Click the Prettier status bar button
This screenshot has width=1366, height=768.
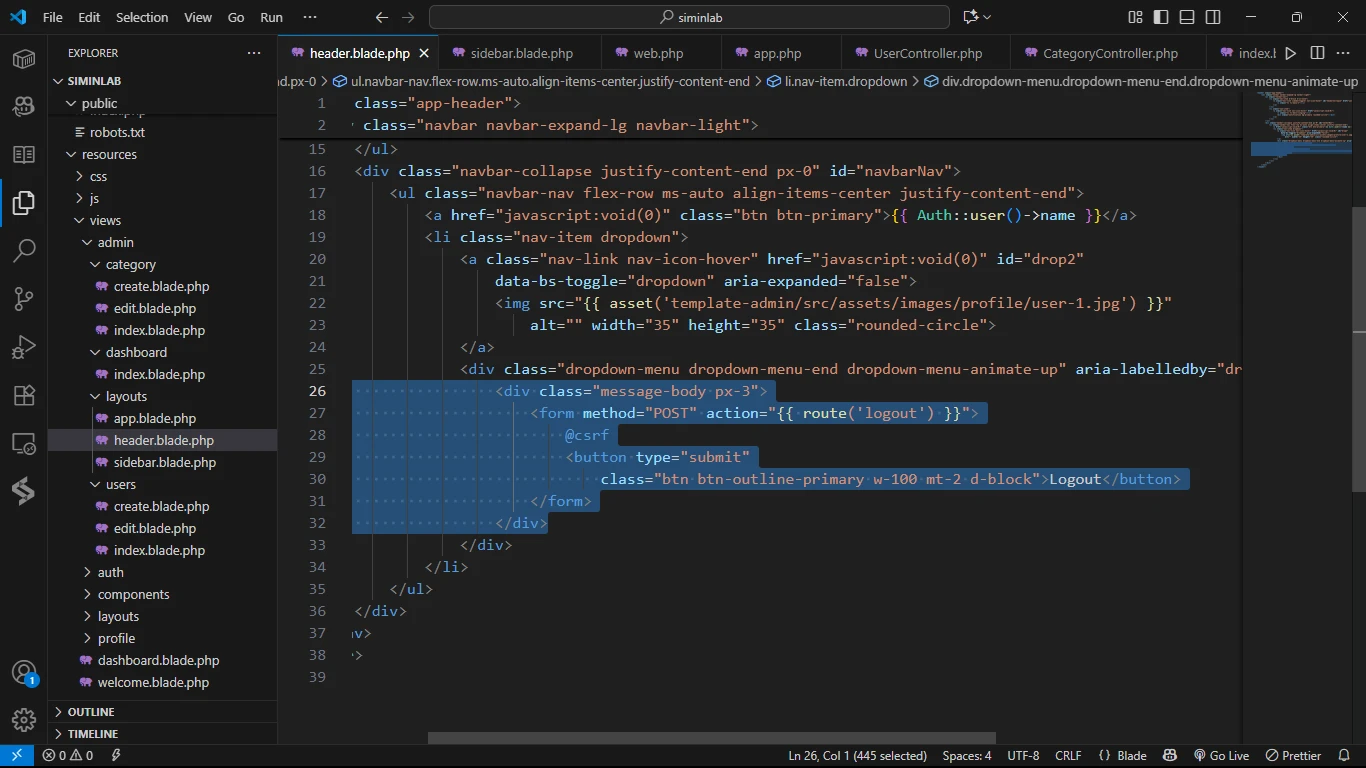click(1293, 756)
